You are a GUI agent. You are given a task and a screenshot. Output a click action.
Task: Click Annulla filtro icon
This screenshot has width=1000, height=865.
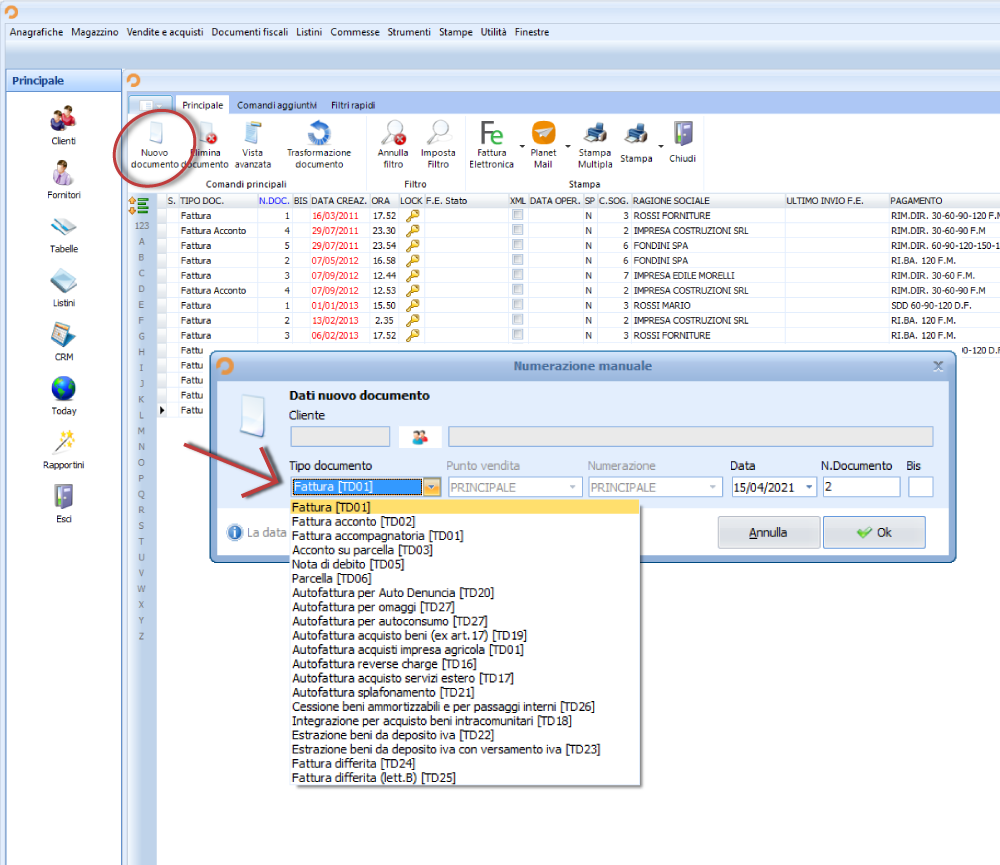click(x=393, y=145)
